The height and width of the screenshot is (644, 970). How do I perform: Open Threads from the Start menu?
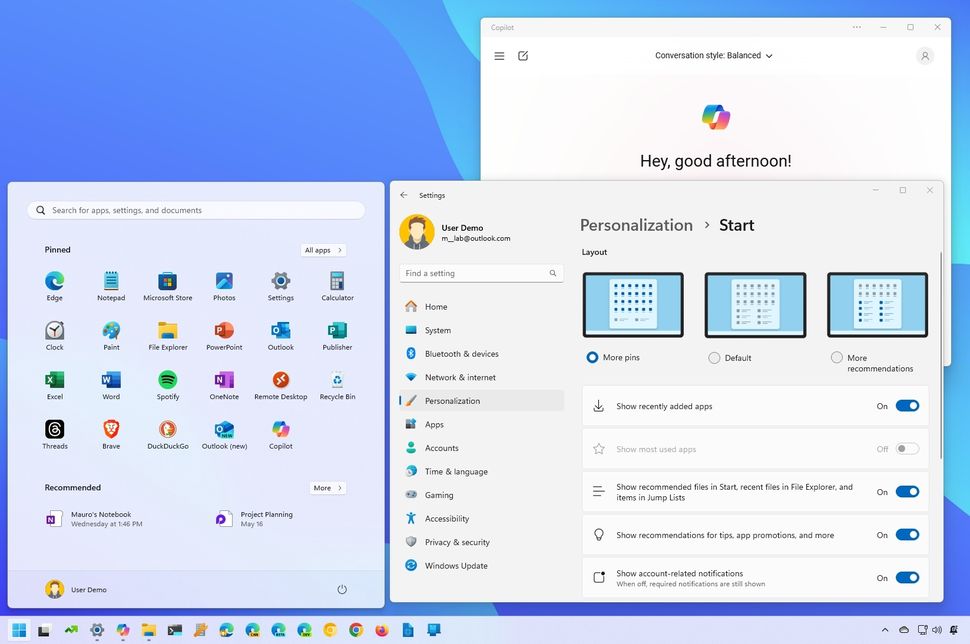(54, 428)
